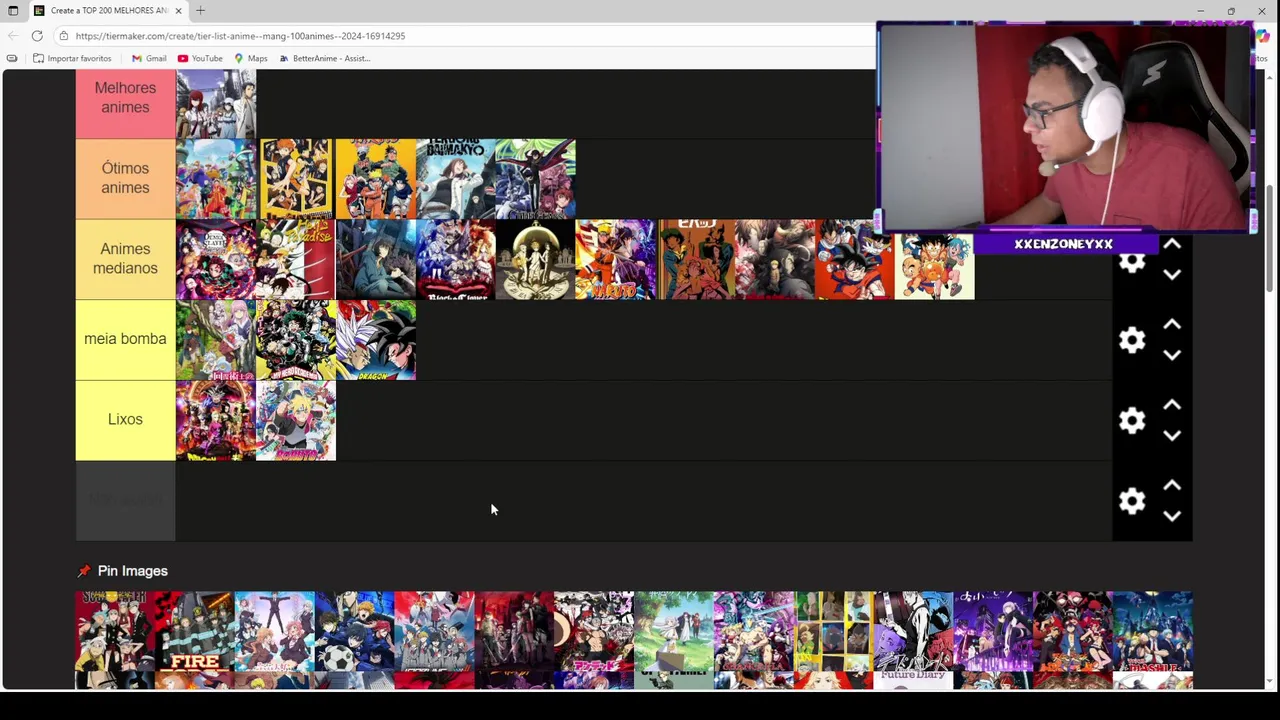1280x720 pixels.
Task: Select the Code Geass image in Ótimos animes
Action: tap(536, 179)
